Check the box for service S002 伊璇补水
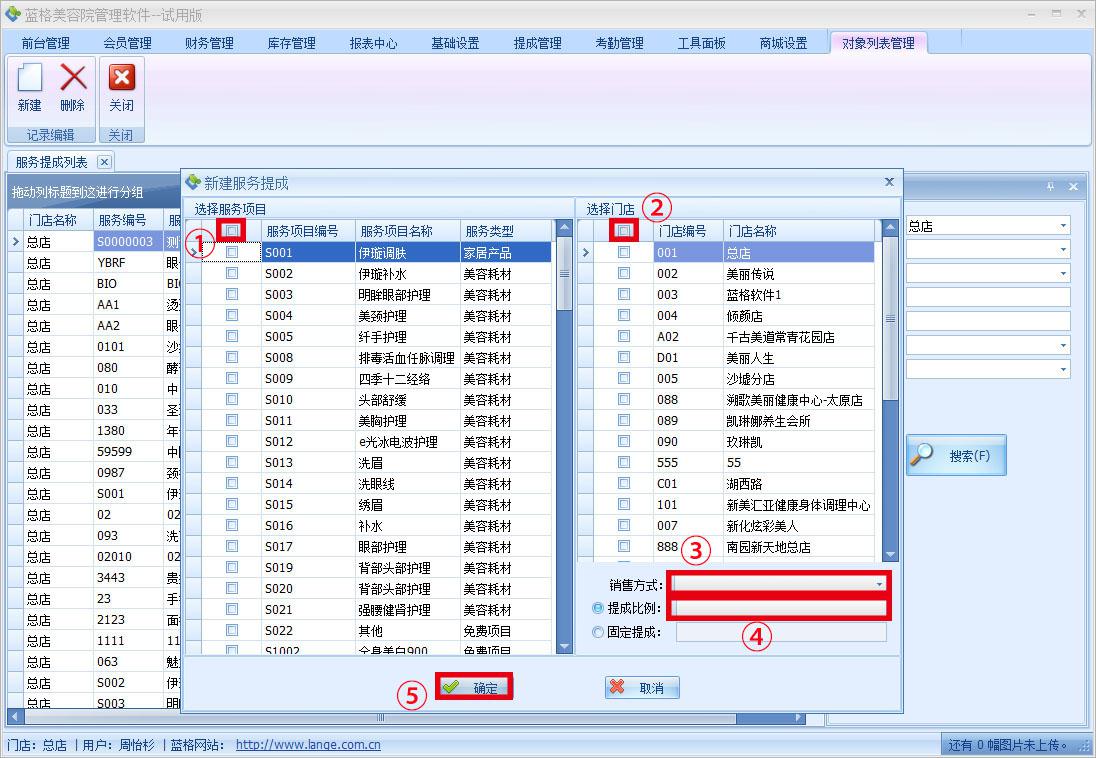Screen dimensions: 1096x758 (232, 273)
